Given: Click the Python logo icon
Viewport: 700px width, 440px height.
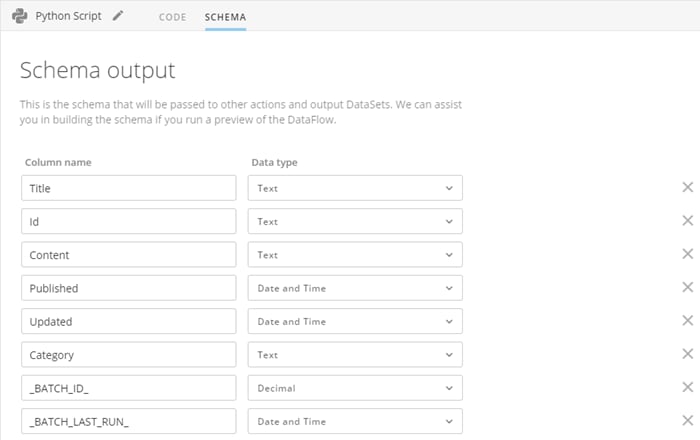Looking at the screenshot, I should [x=20, y=16].
